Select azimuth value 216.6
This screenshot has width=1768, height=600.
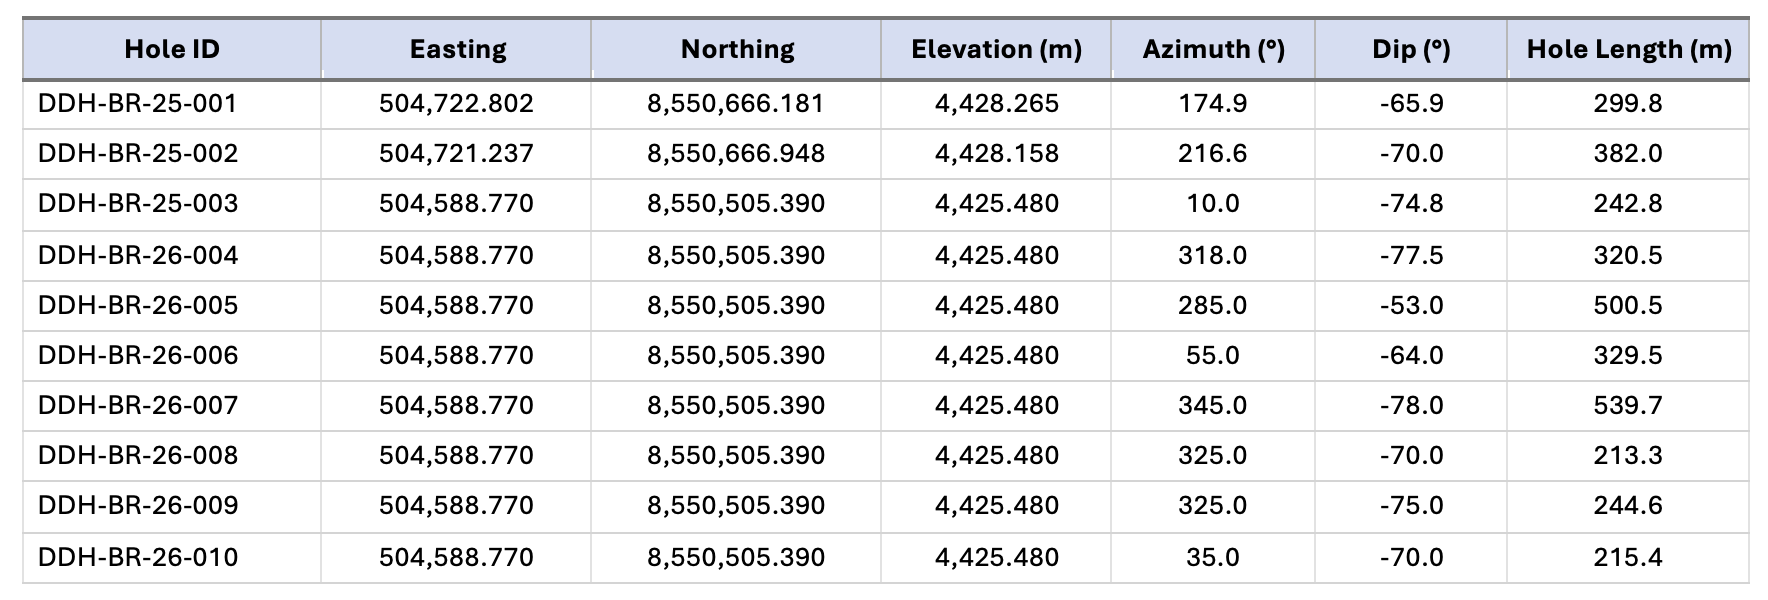(x=1212, y=153)
